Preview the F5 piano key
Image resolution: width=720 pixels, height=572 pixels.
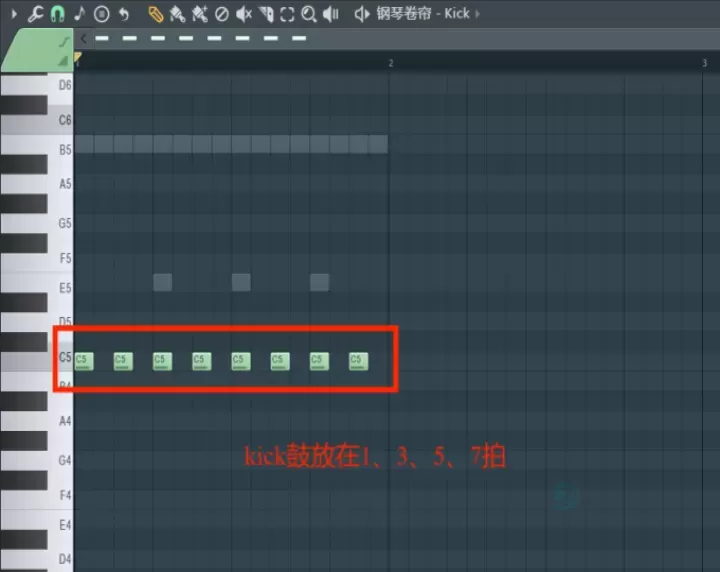coord(60,258)
